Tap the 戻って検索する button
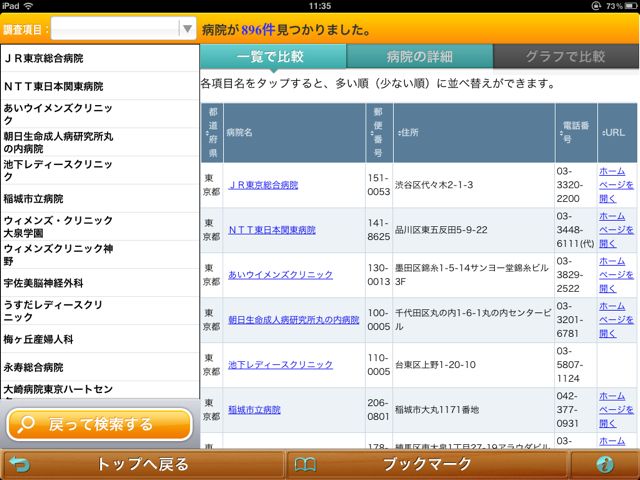The image size is (640, 480). [x=100, y=424]
